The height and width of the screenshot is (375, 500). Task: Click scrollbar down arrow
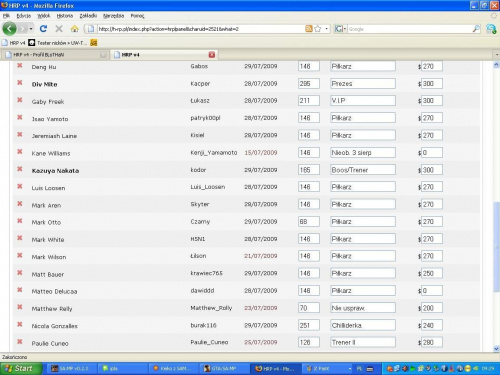coord(496,349)
